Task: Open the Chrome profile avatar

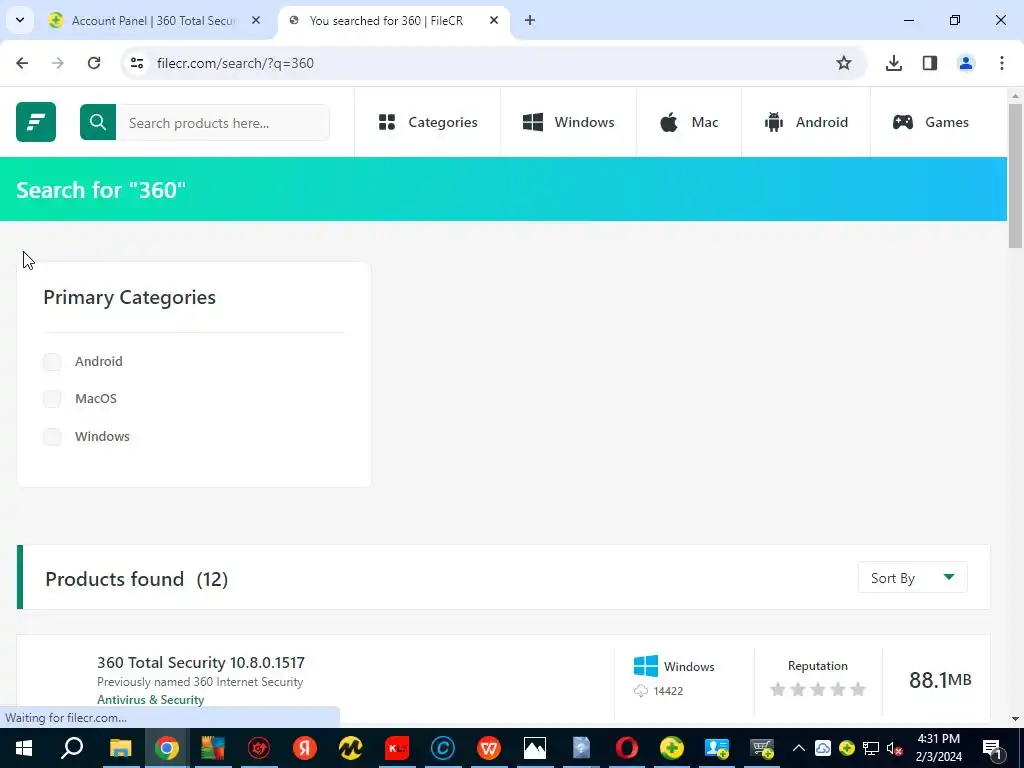Action: tap(966, 63)
